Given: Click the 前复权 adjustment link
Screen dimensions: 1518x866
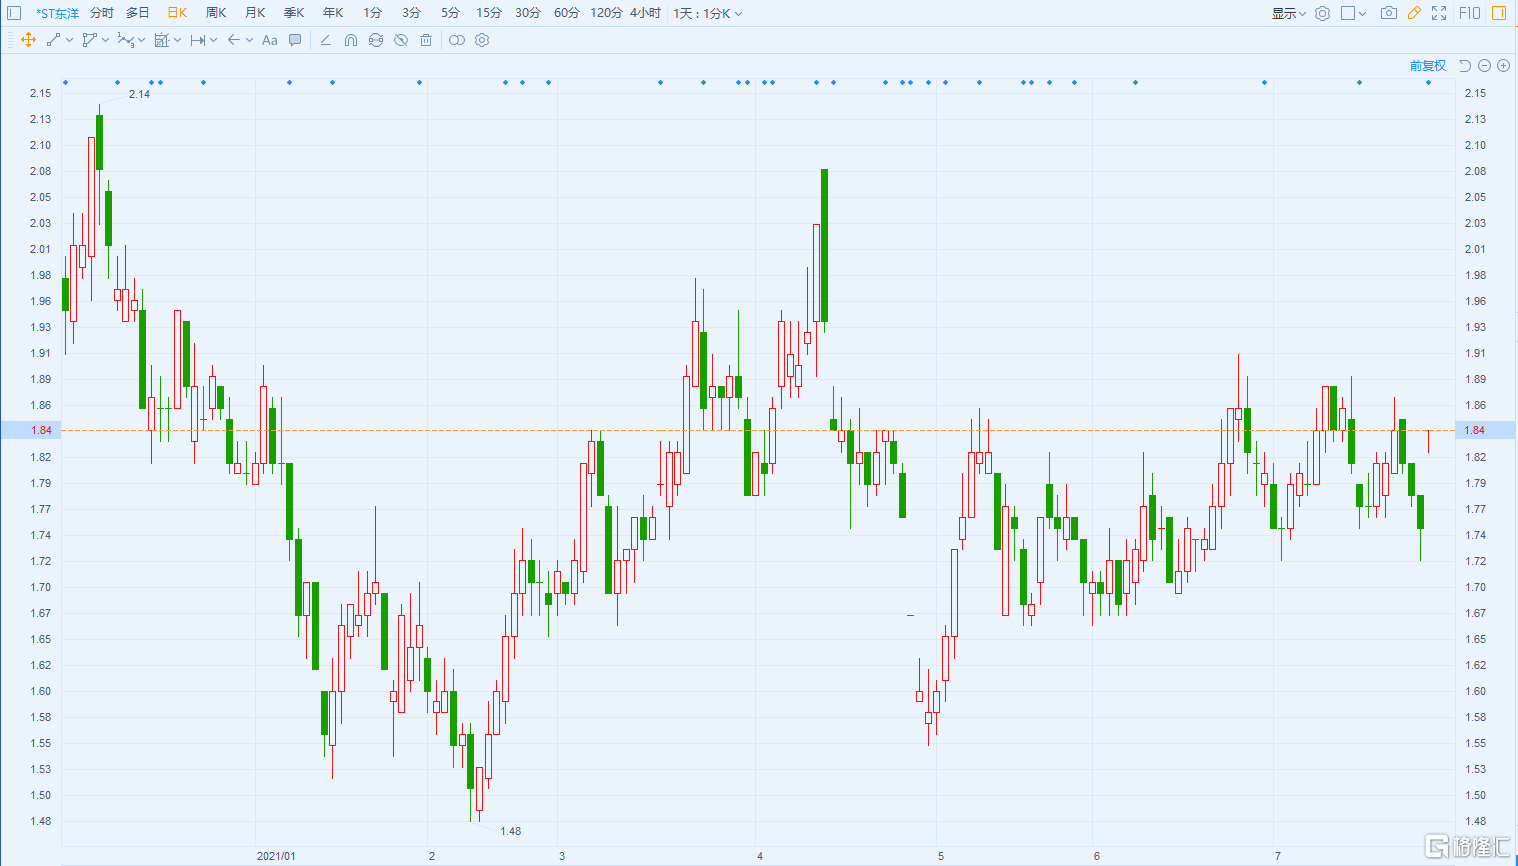Looking at the screenshot, I should 1428,66.
